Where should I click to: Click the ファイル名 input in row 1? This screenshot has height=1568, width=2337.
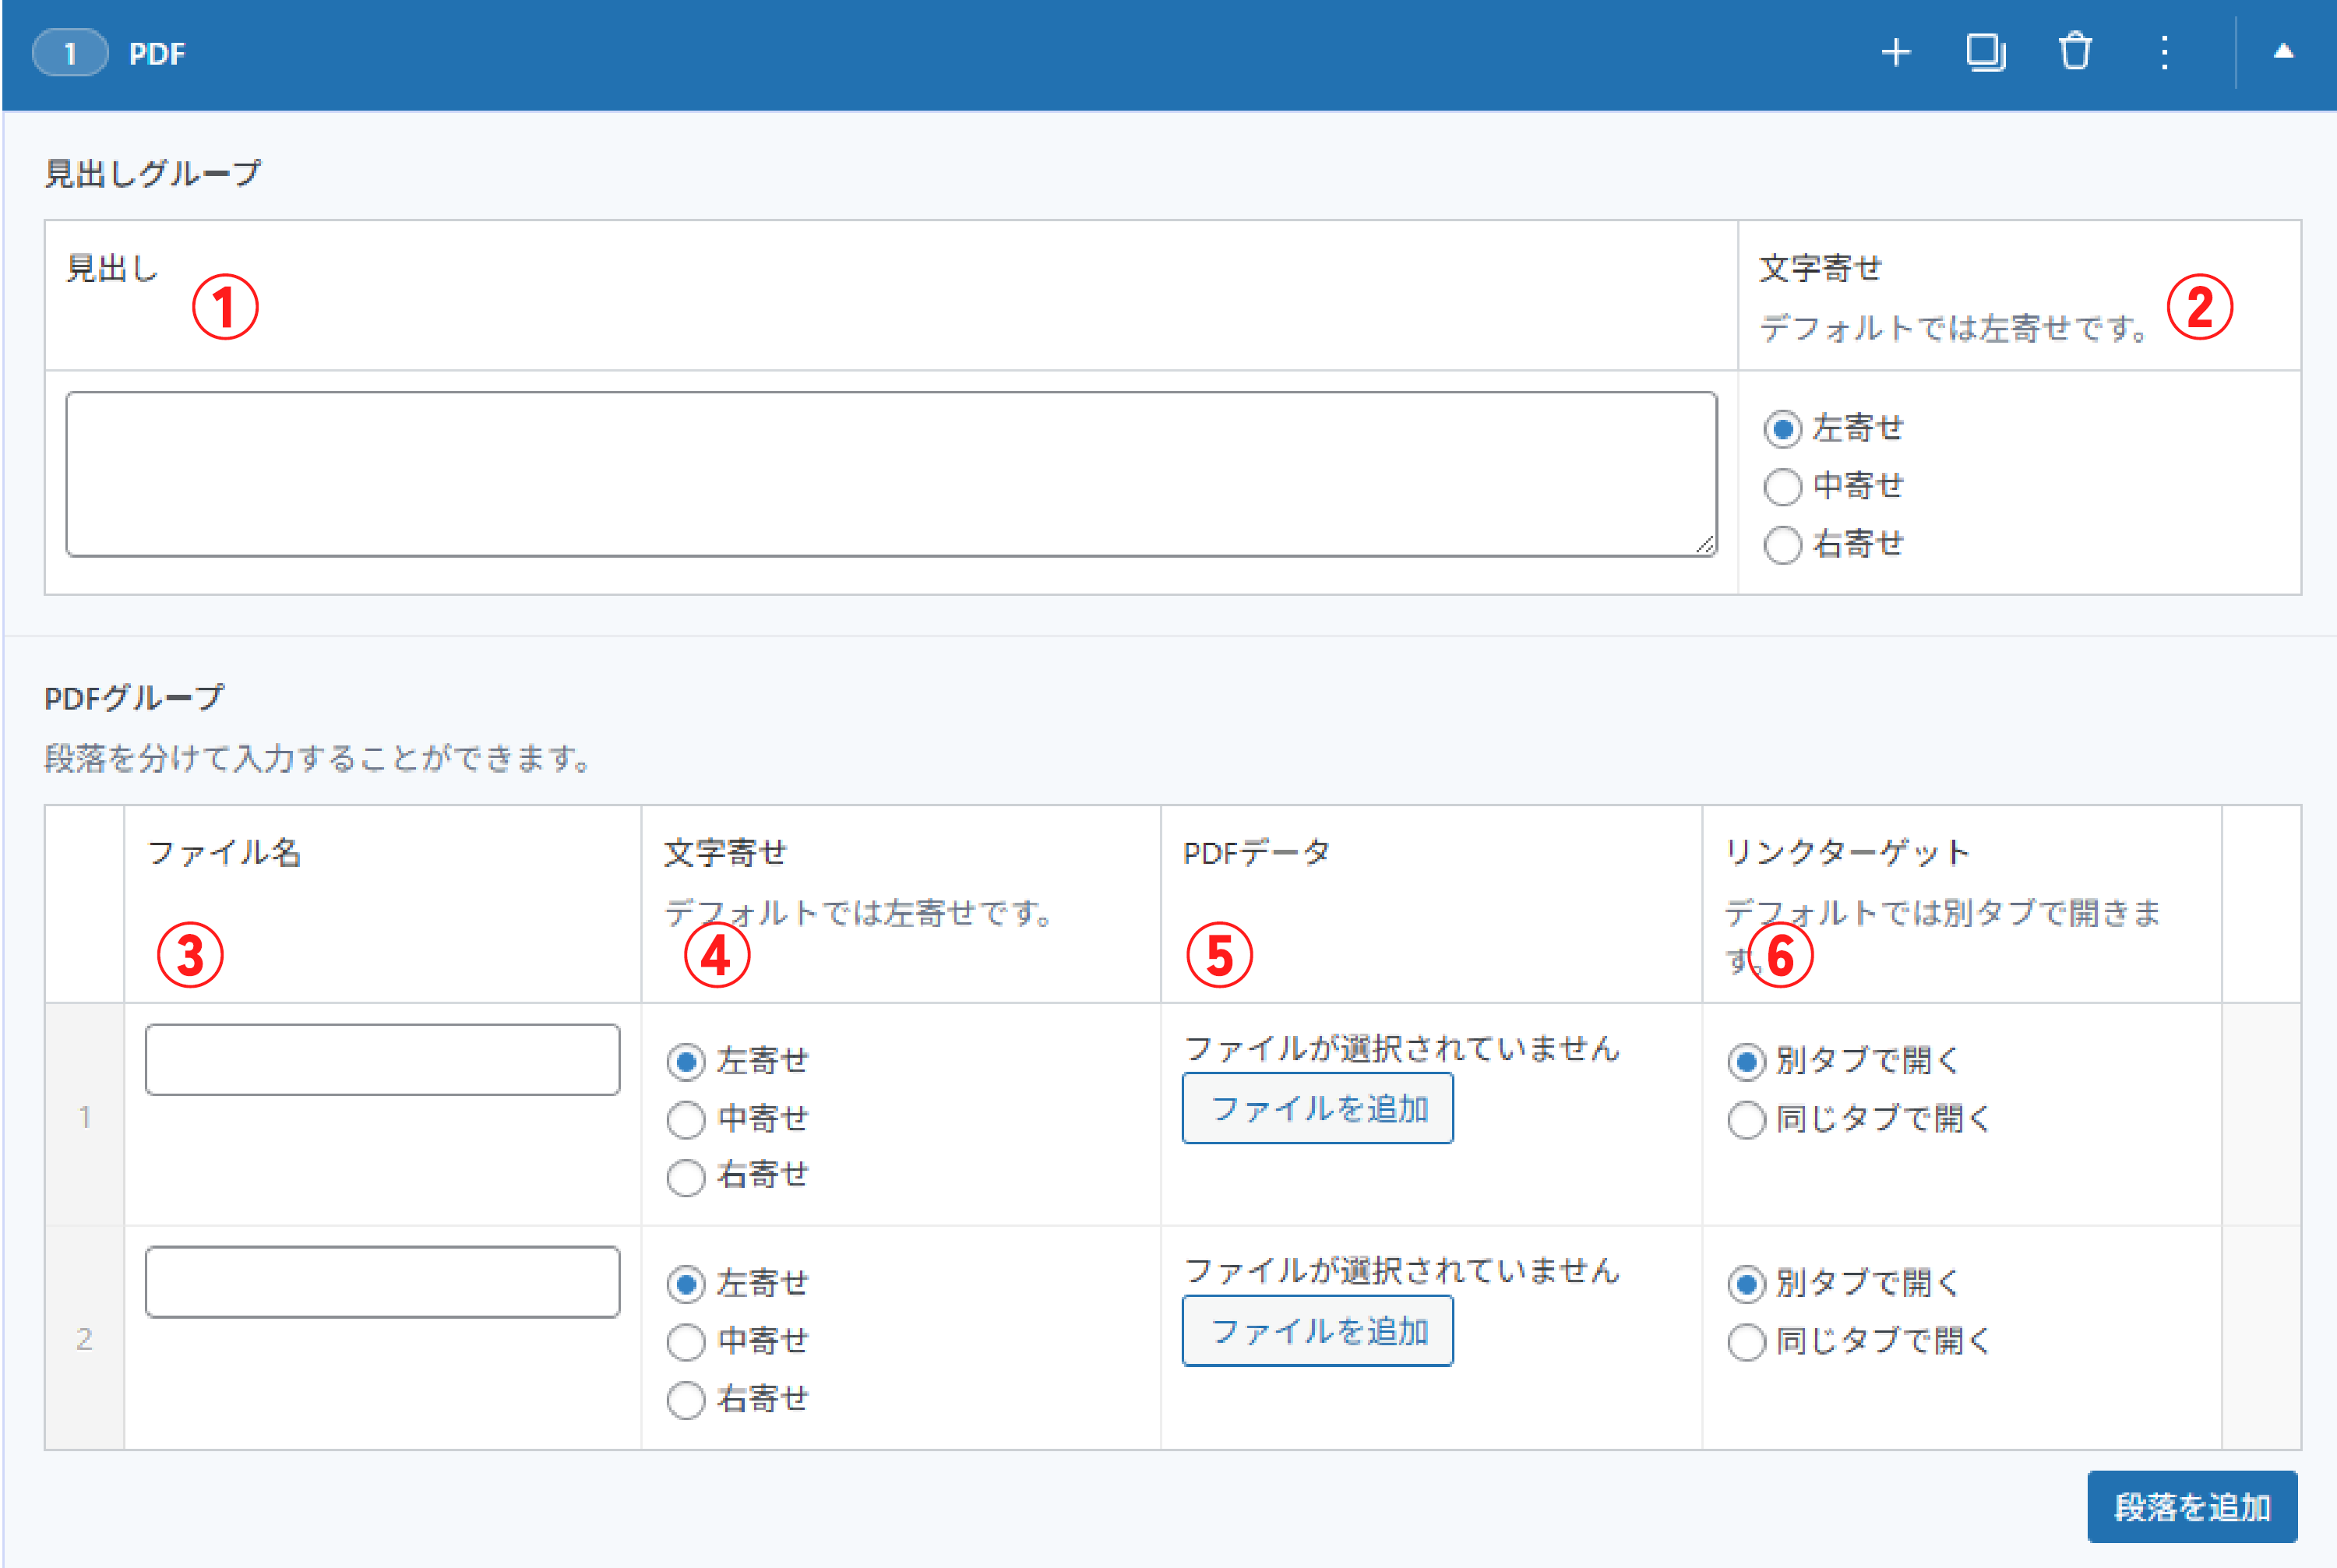(x=382, y=1059)
